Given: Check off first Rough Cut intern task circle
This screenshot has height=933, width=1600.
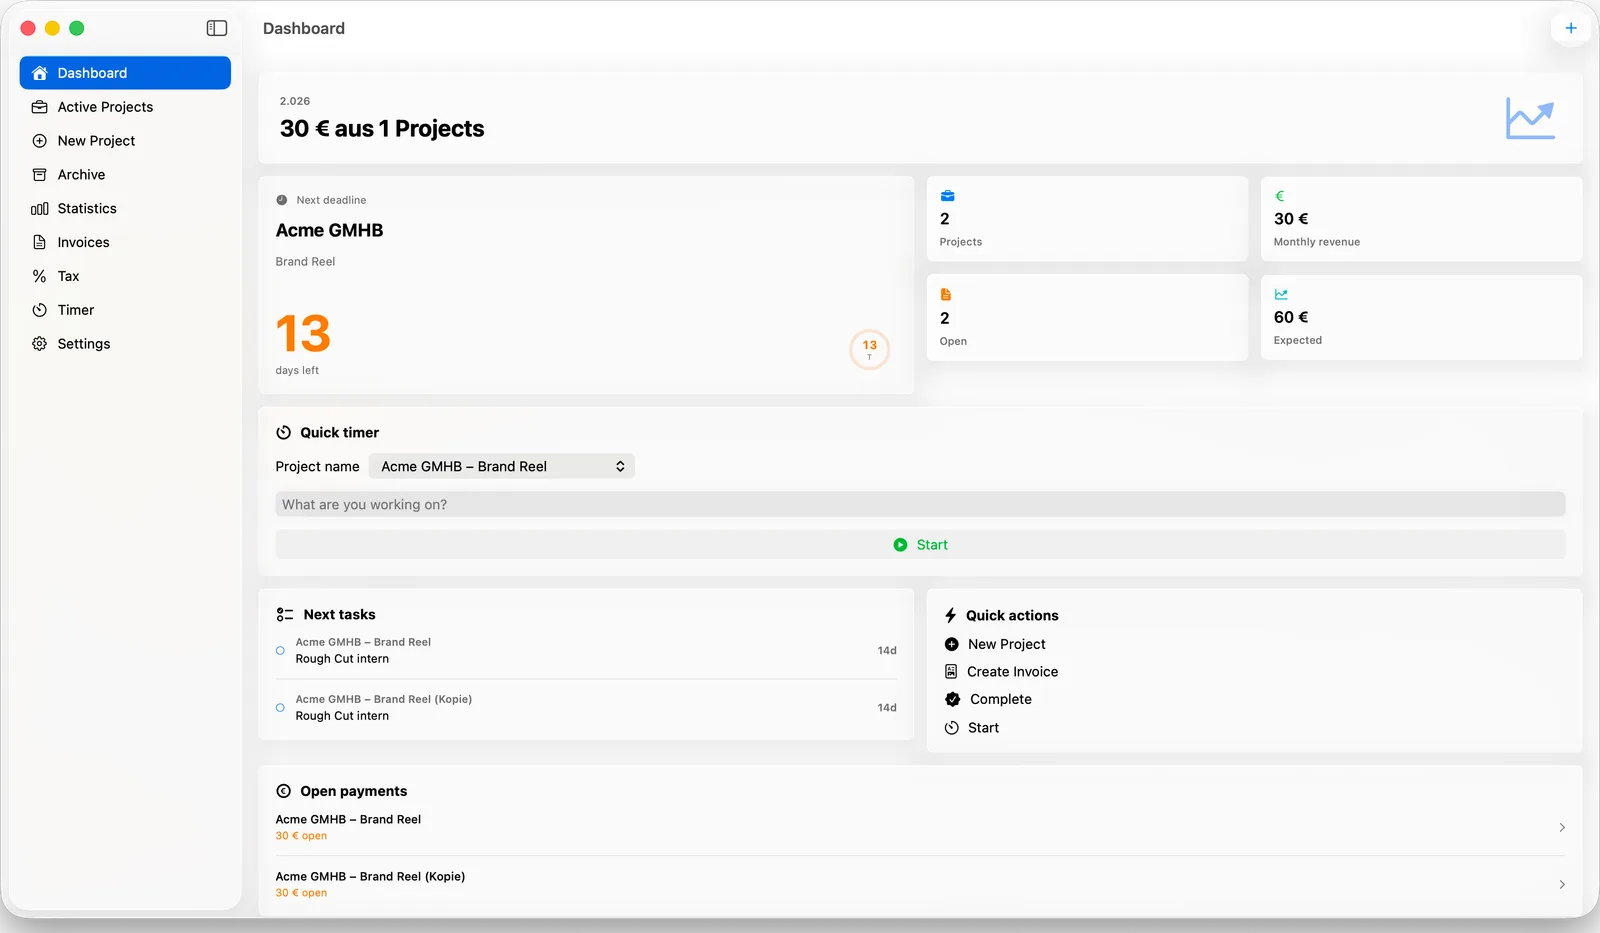Looking at the screenshot, I should pos(280,651).
